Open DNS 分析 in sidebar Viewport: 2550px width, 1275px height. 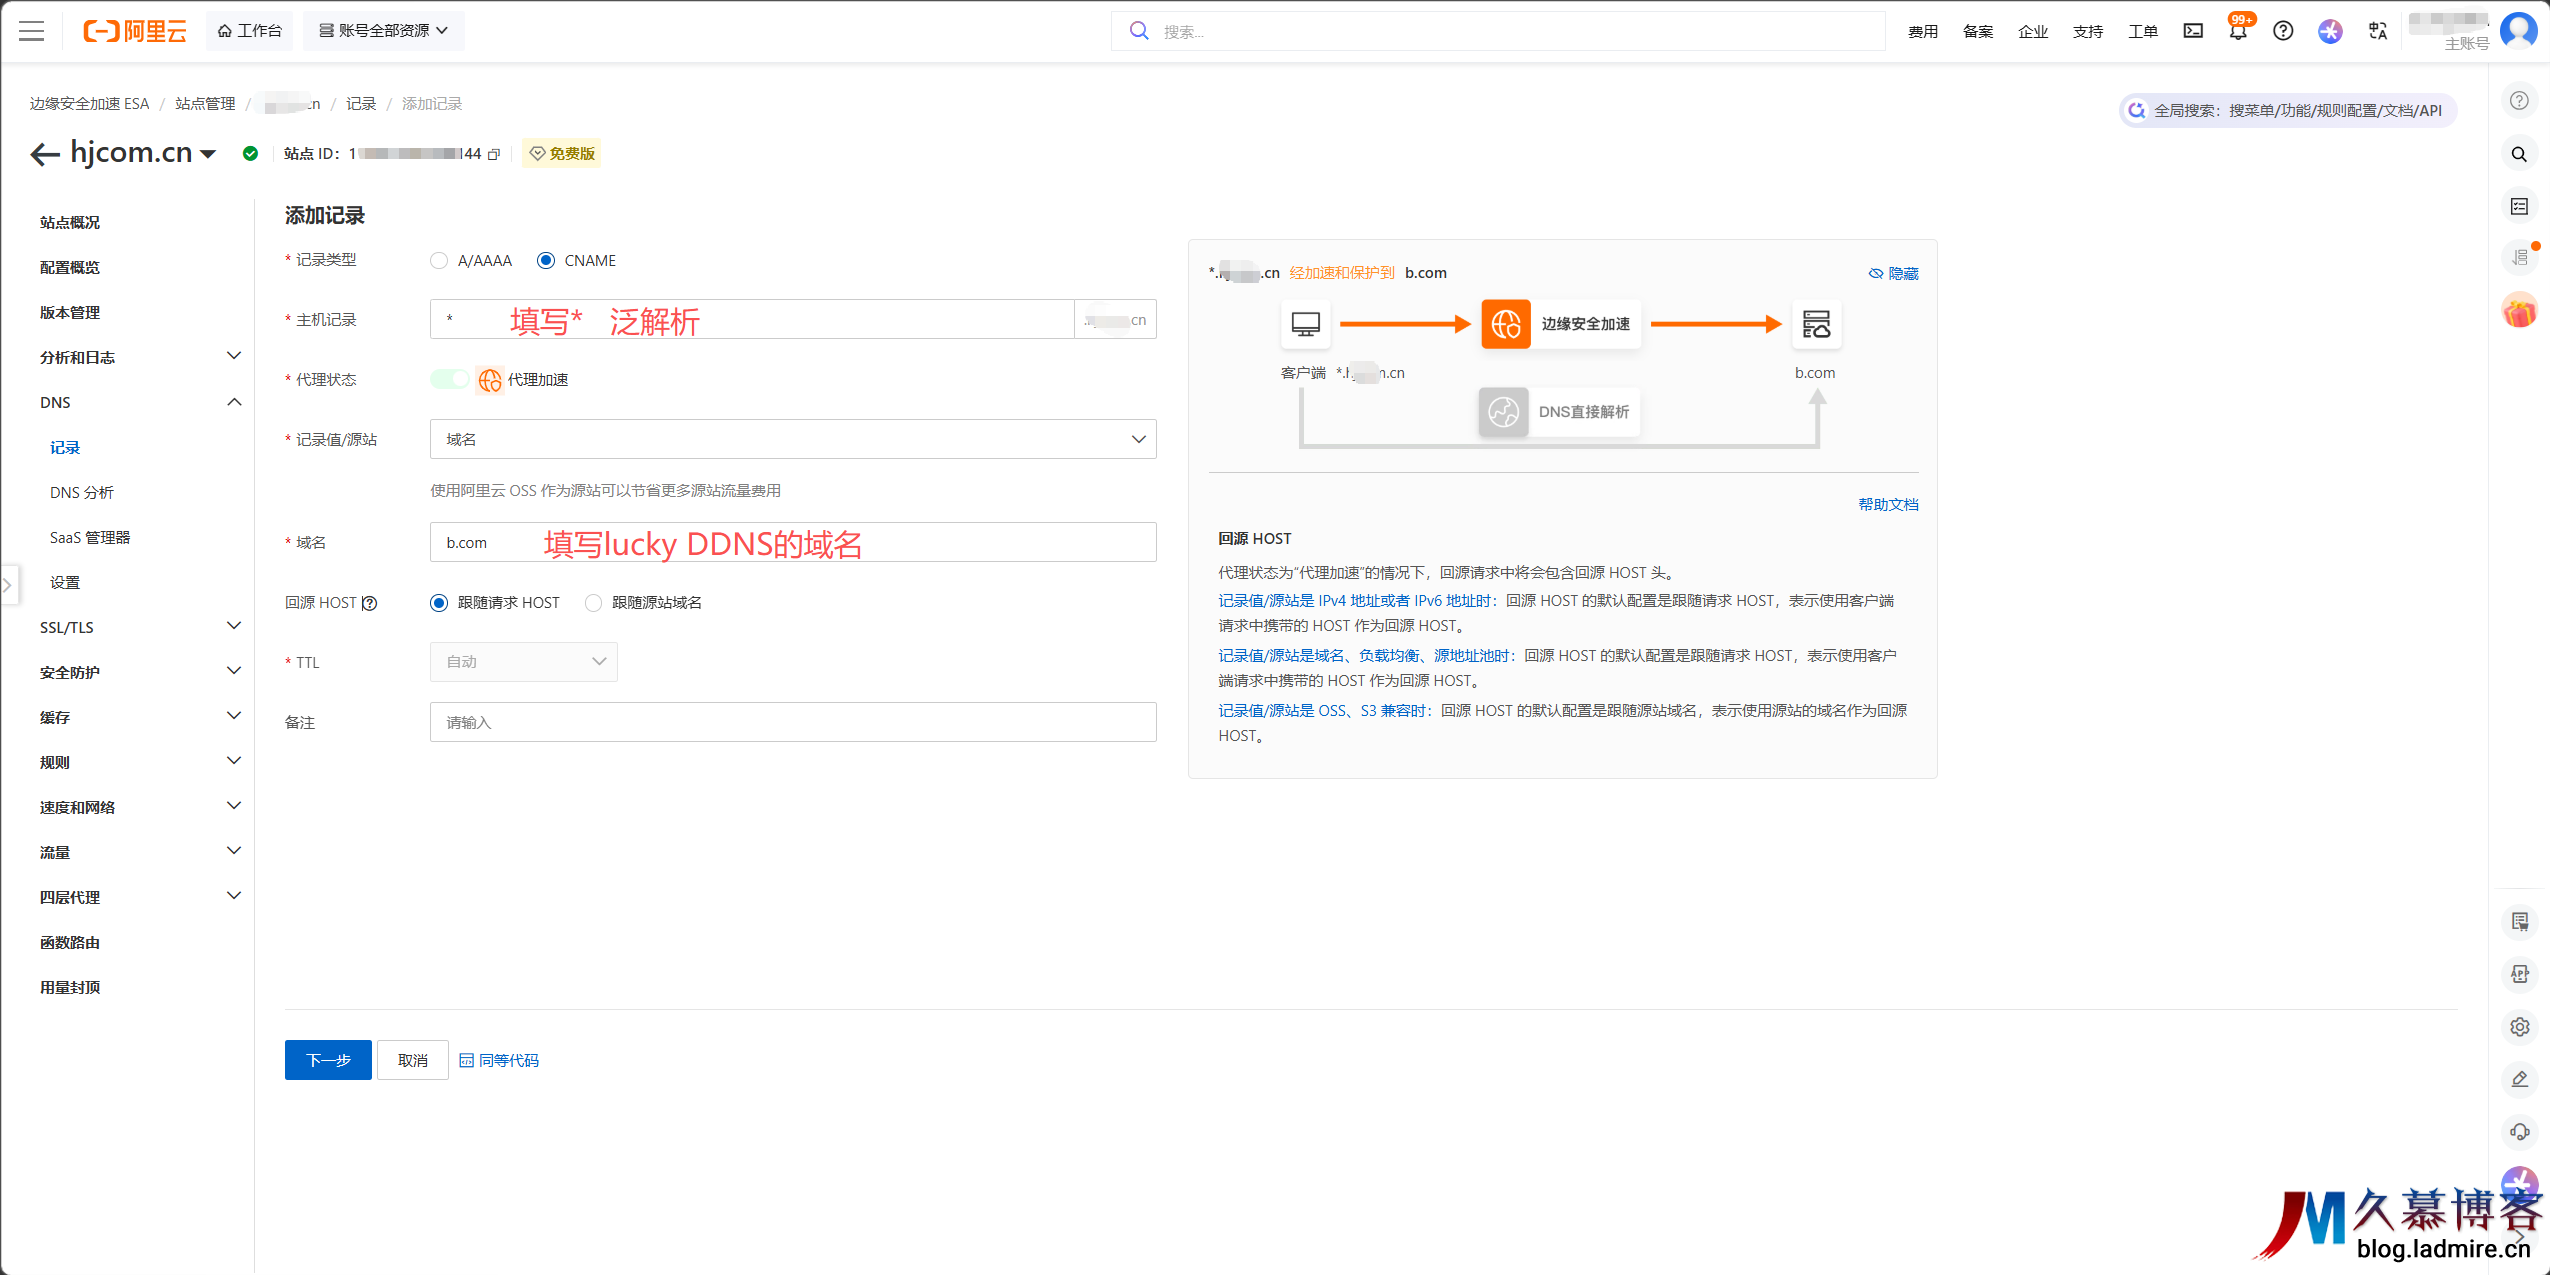pos(82,493)
